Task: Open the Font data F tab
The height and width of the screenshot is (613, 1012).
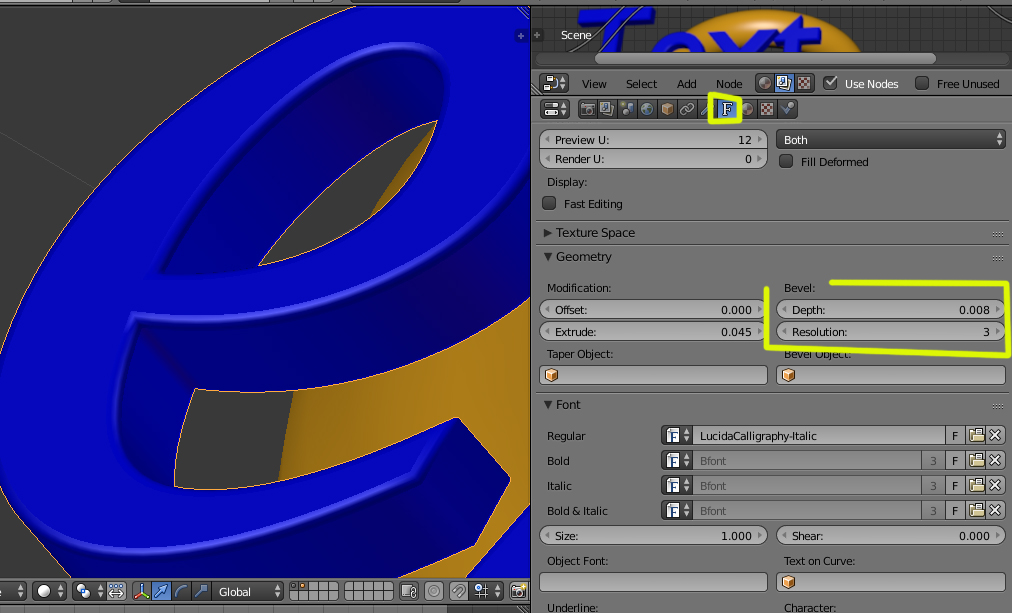Action: tap(727, 109)
